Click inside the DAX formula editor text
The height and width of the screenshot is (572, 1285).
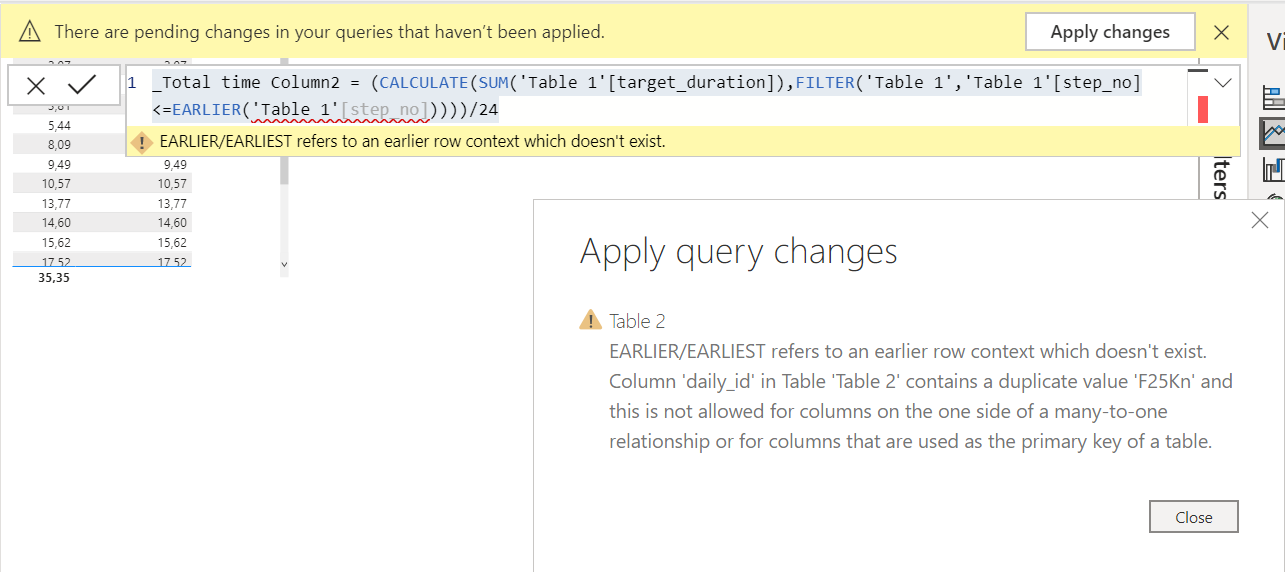click(x=646, y=95)
